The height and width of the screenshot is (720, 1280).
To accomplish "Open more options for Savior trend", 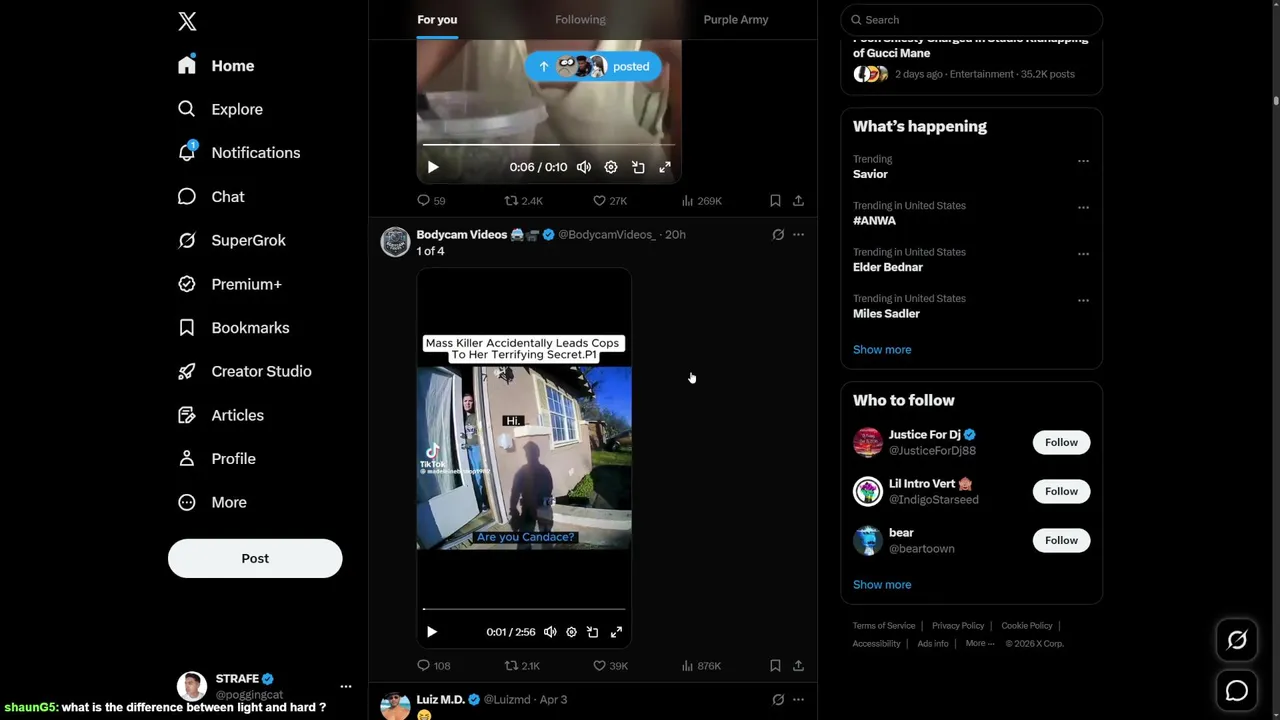I will point(1083,161).
